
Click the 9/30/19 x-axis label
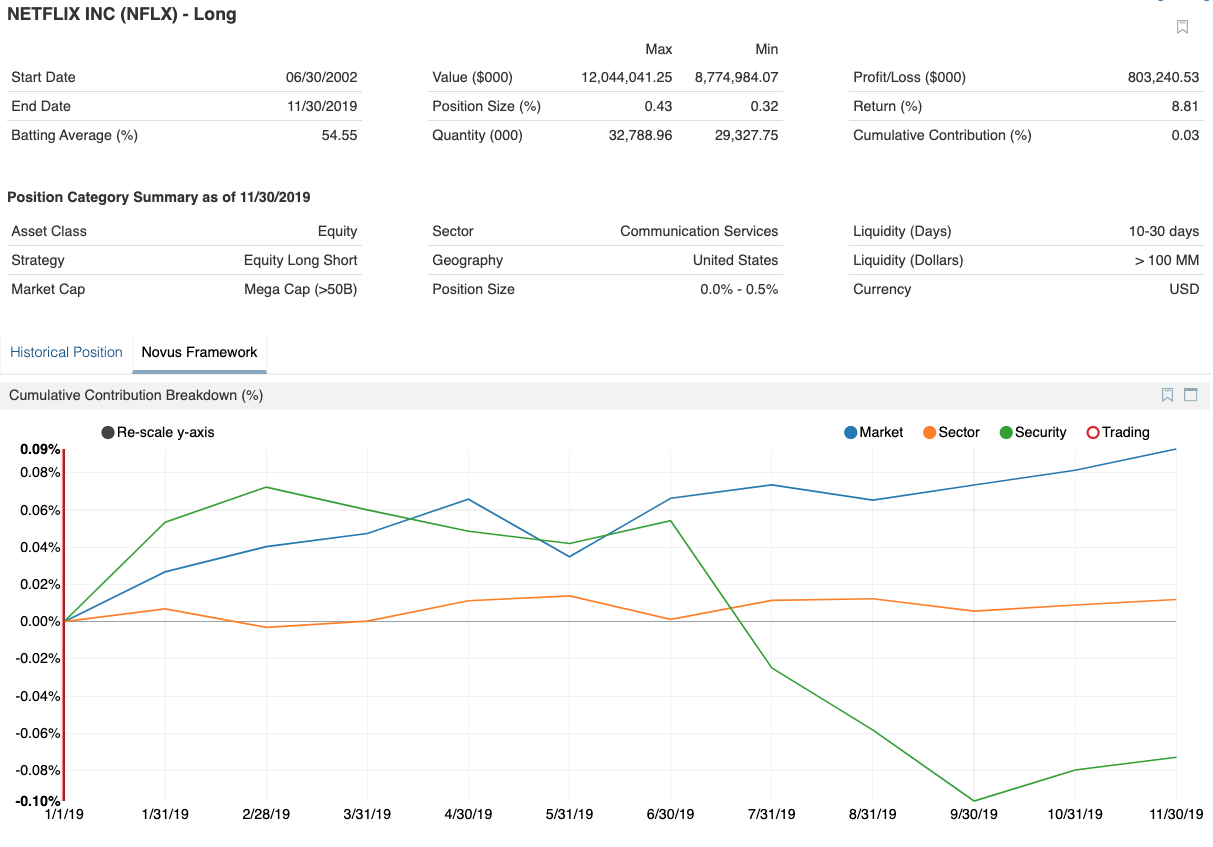tap(973, 815)
